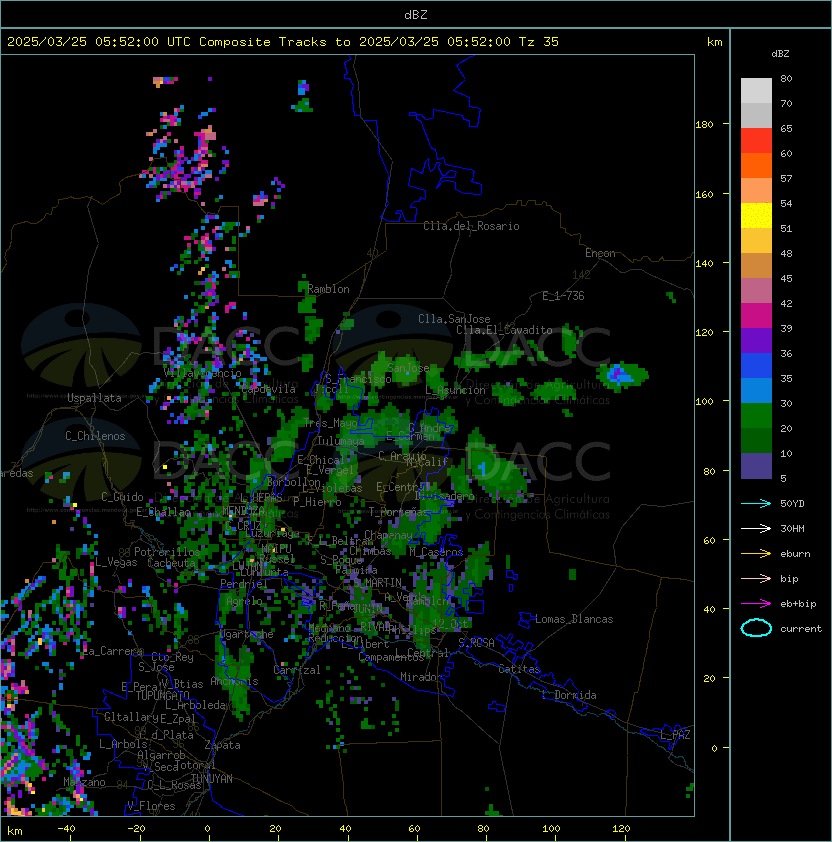The height and width of the screenshot is (842, 832).
Task: Click the 'Carrizal' map label
Action: [x=296, y=670]
